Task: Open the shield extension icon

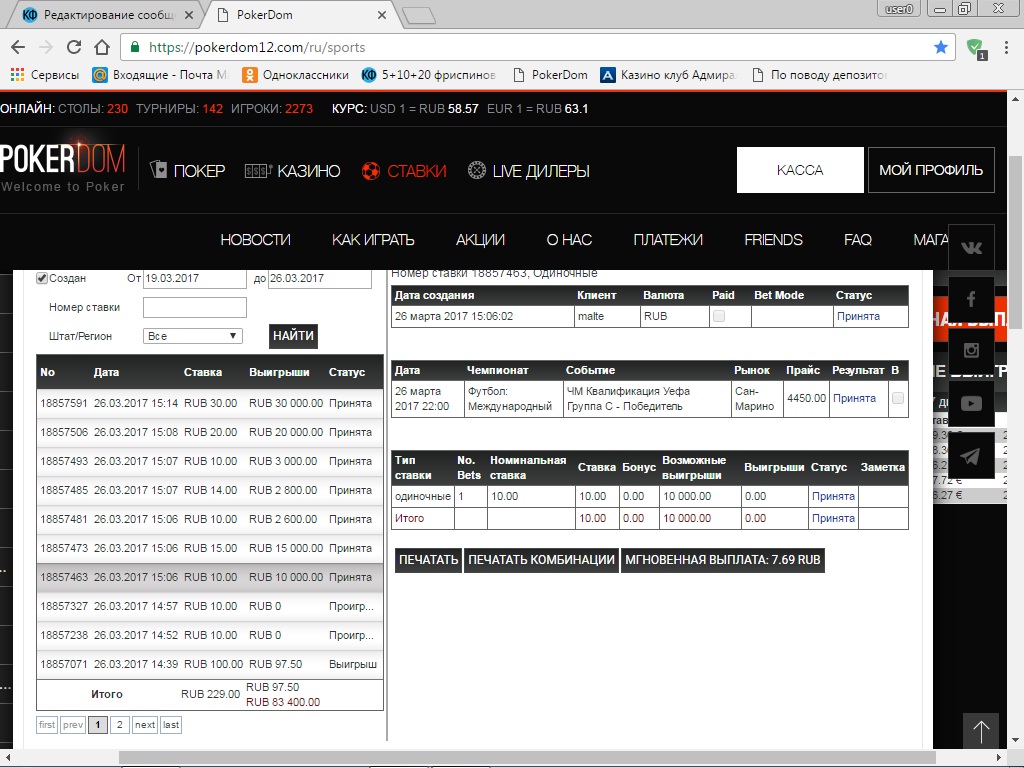Action: tap(976, 48)
